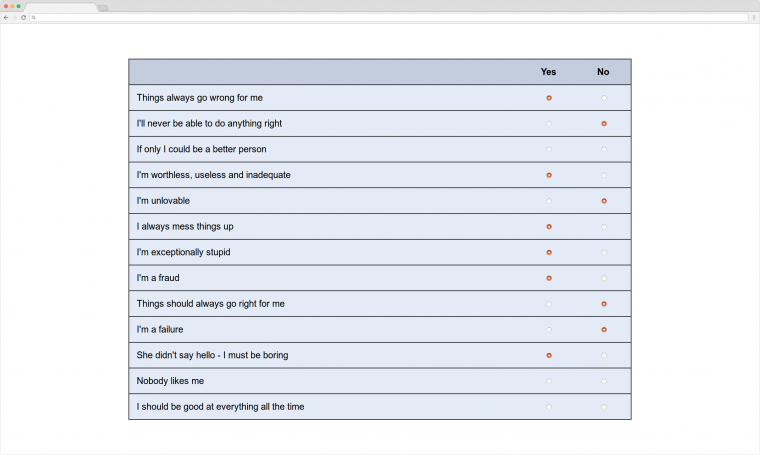Choose Yes for "I'm unlovable"
Viewport: 760px width, 455px height.
pos(549,201)
